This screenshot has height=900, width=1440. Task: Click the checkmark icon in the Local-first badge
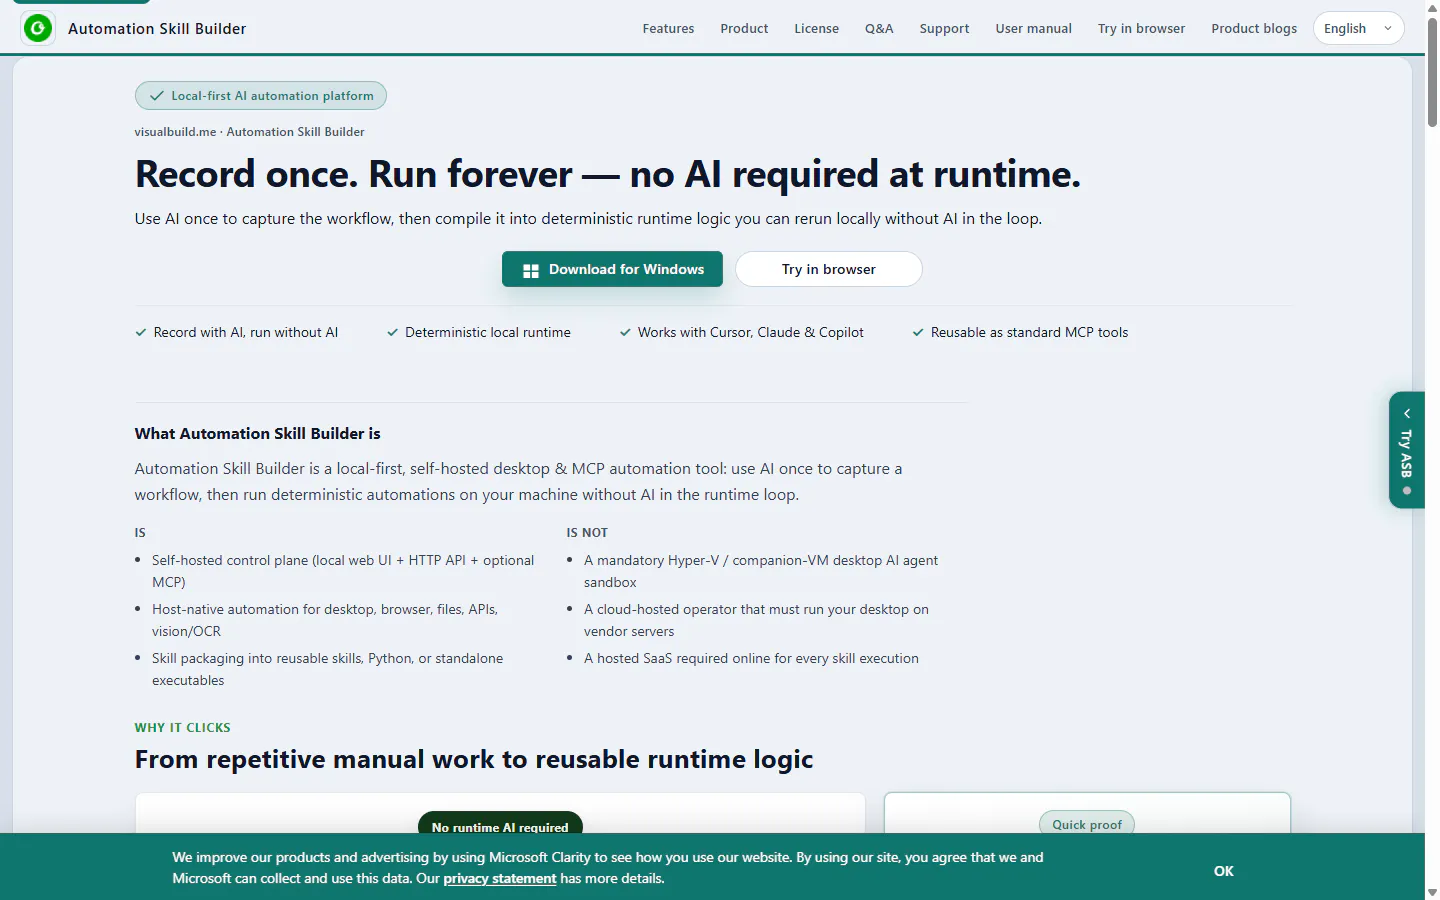(x=157, y=96)
